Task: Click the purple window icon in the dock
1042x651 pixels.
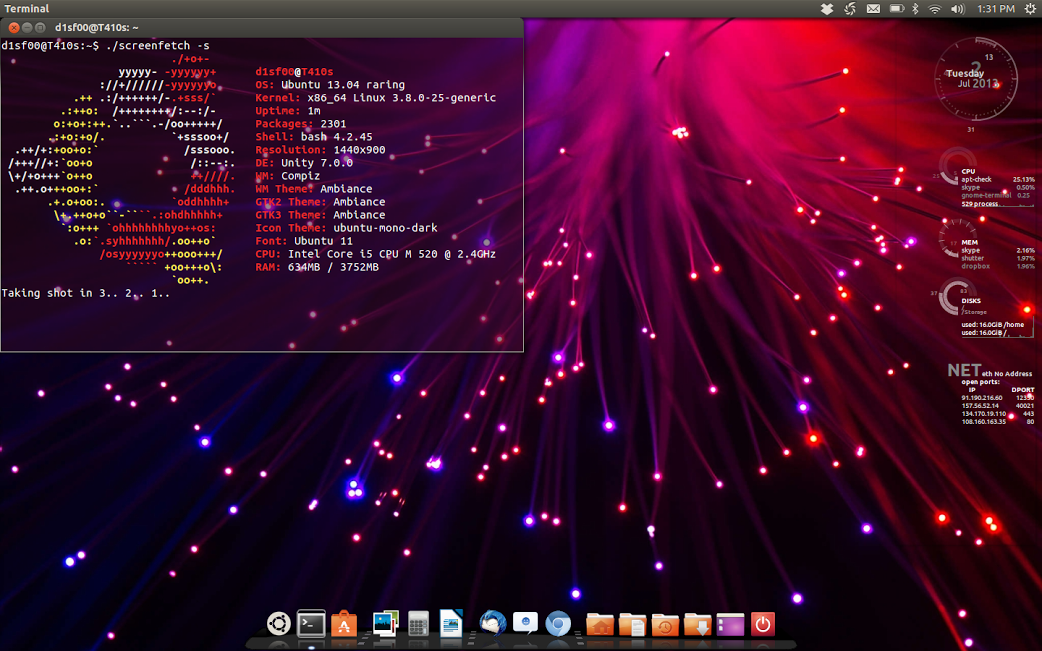Action: [730, 624]
